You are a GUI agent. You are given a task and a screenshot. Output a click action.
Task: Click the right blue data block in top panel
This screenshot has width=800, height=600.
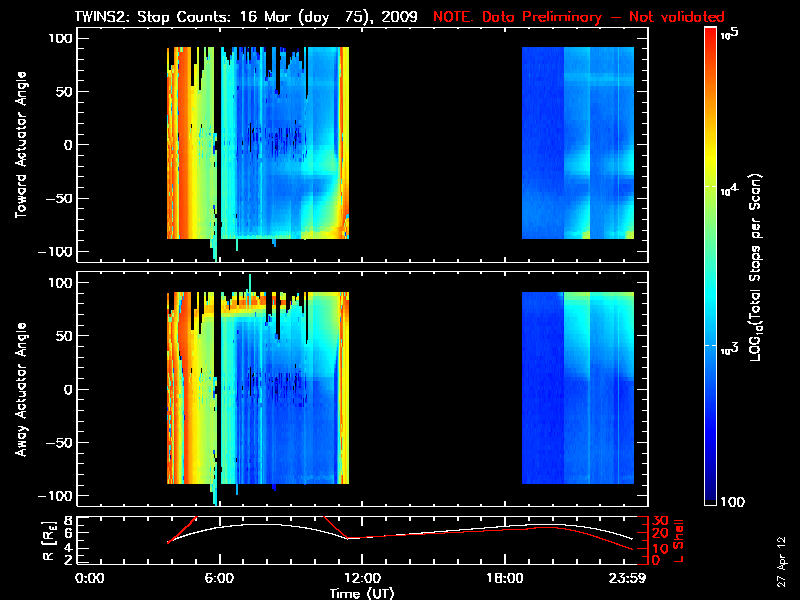pyautogui.click(x=578, y=143)
